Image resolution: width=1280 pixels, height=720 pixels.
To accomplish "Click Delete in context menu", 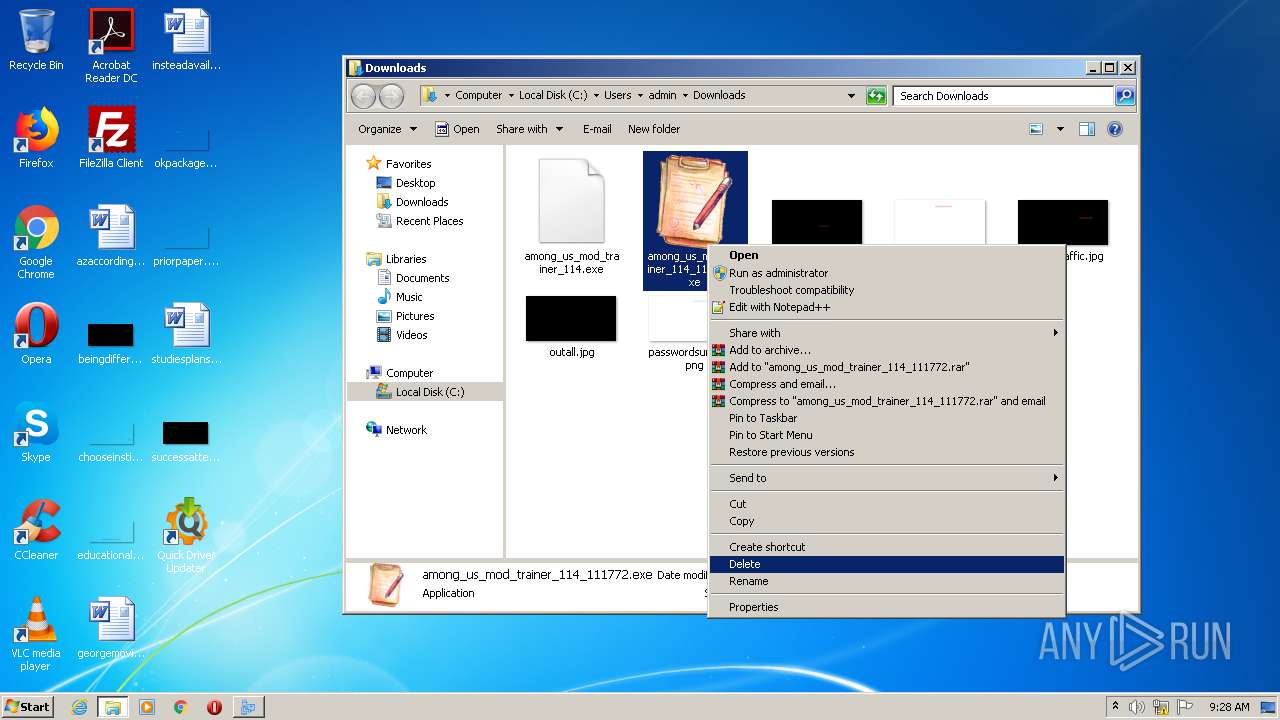I will [886, 564].
